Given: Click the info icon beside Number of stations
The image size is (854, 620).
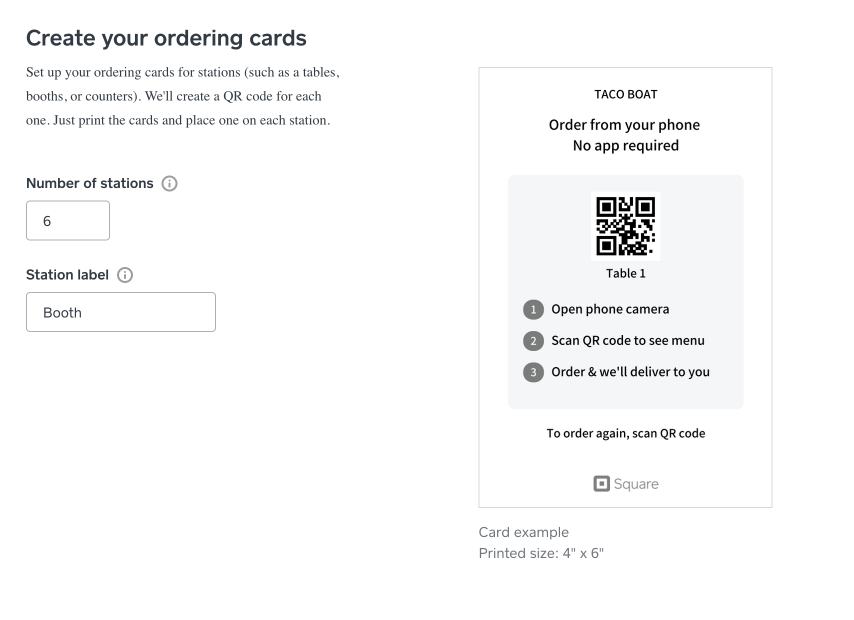Looking at the screenshot, I should coord(169,184).
